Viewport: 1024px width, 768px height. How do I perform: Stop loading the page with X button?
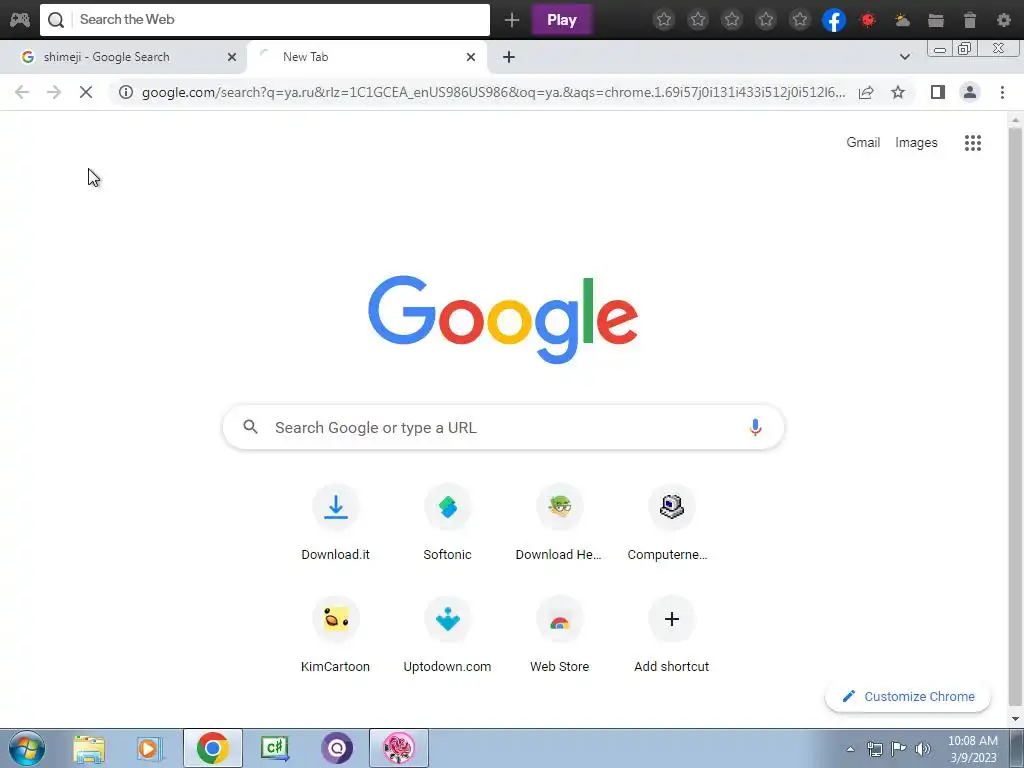tap(86, 92)
